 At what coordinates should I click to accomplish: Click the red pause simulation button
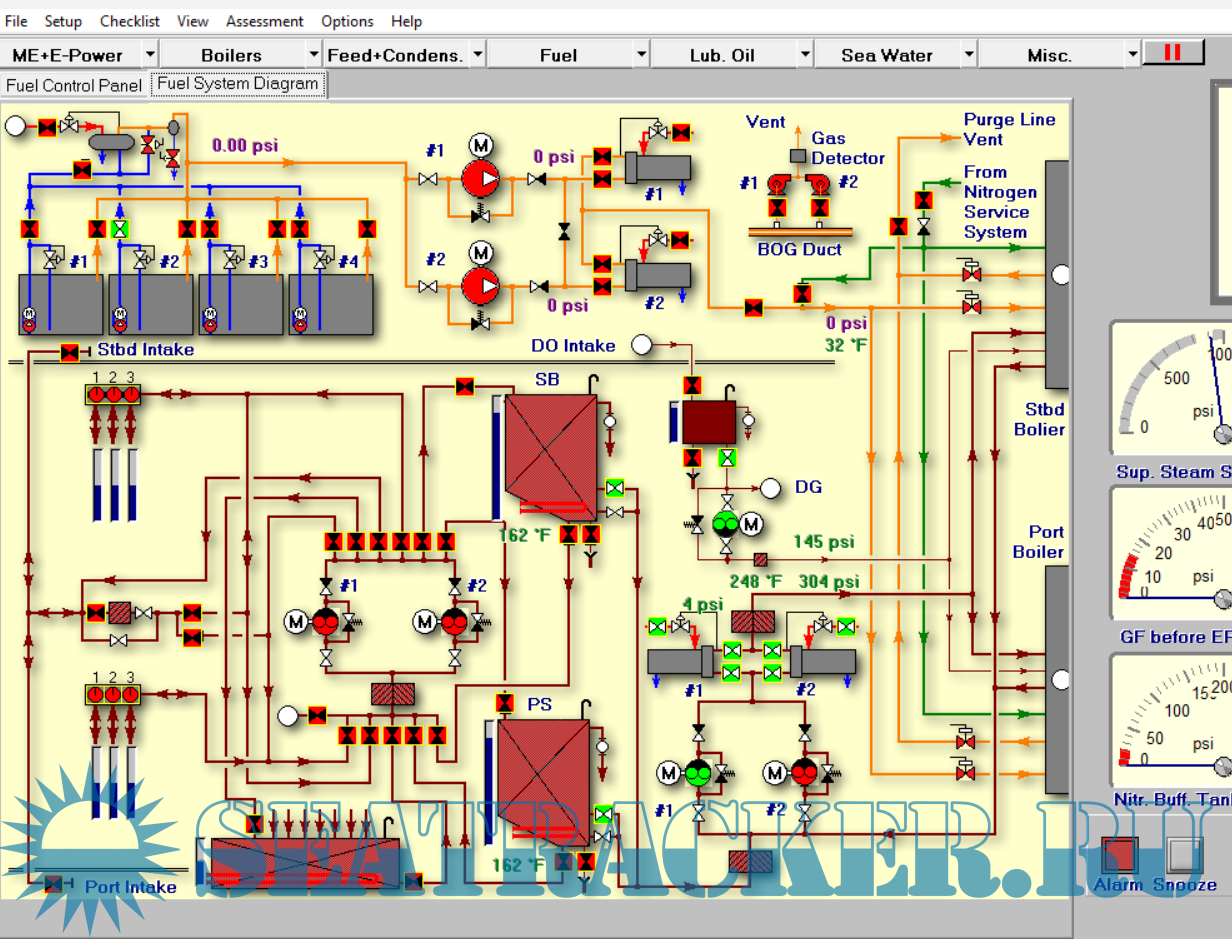(1173, 52)
